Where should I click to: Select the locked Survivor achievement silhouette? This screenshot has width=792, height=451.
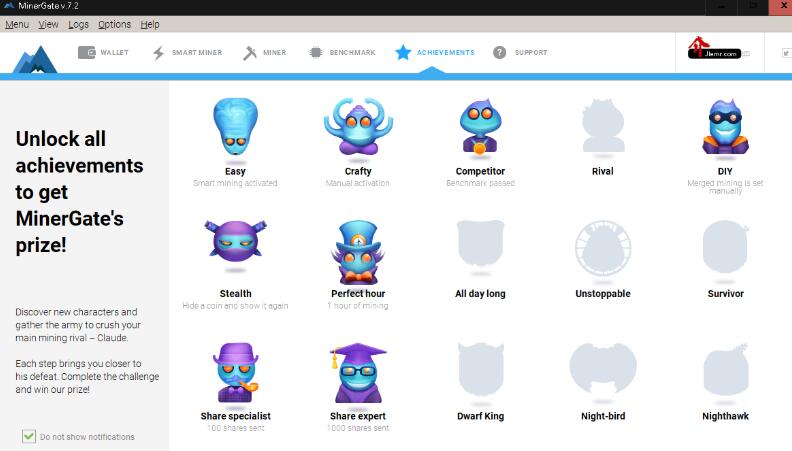(x=725, y=247)
